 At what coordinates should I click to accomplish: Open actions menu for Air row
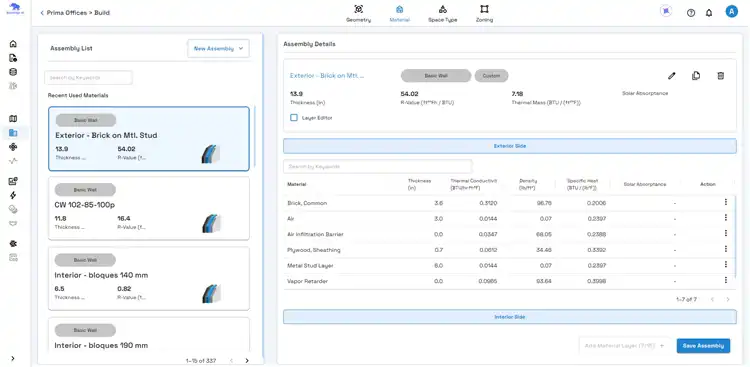tap(725, 218)
